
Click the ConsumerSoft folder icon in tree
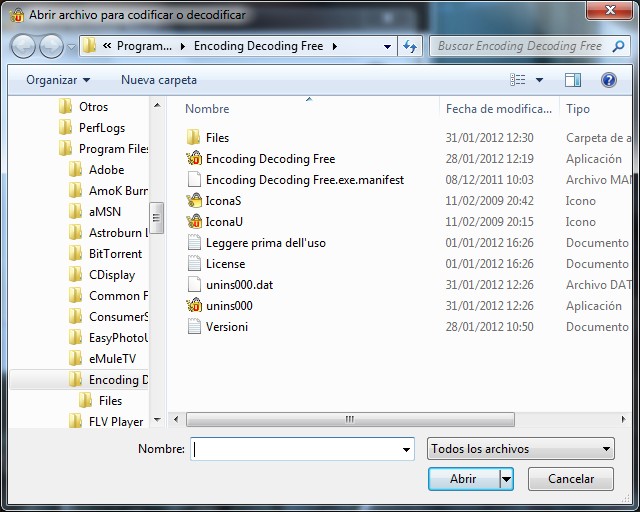pos(76,316)
